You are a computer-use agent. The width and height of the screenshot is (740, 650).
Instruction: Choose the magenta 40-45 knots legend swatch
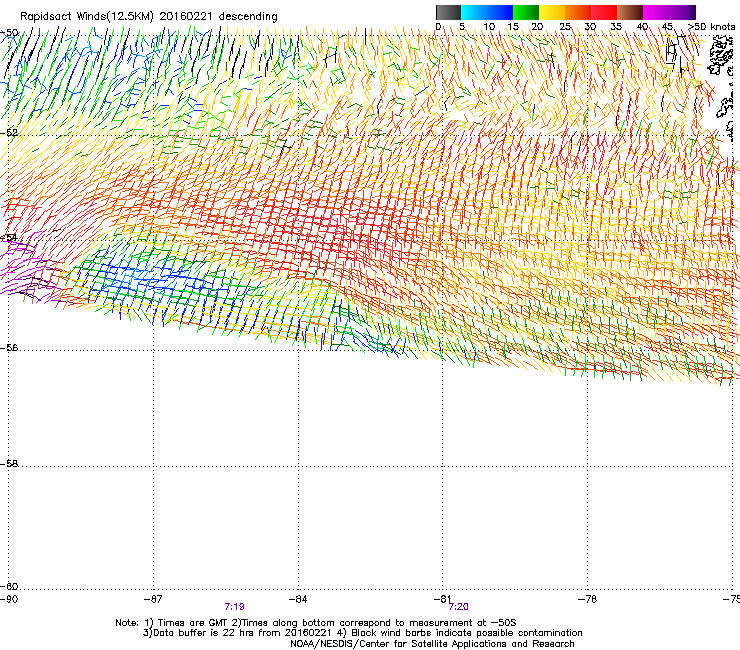[656, 12]
